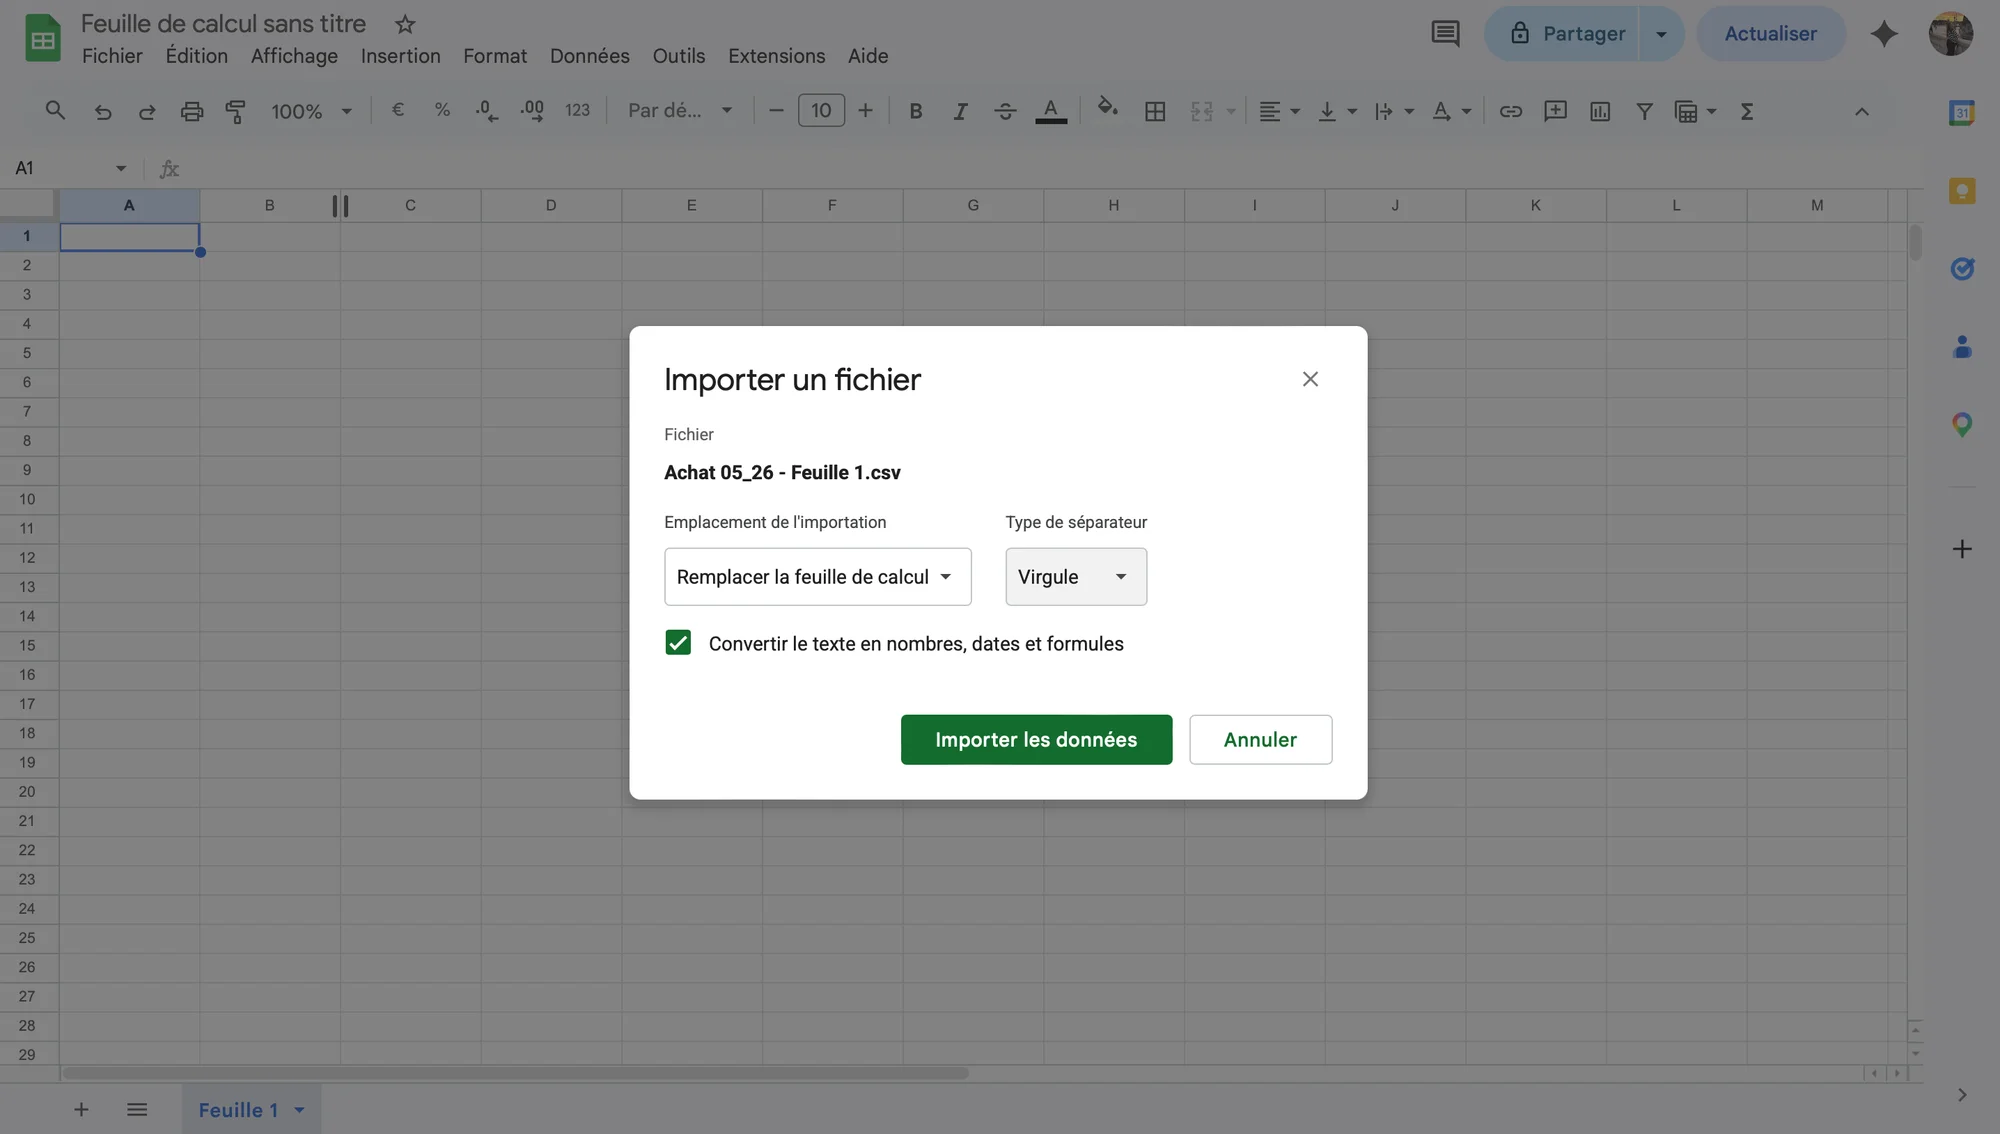
Task: Open the Format menu
Action: tap(495, 56)
